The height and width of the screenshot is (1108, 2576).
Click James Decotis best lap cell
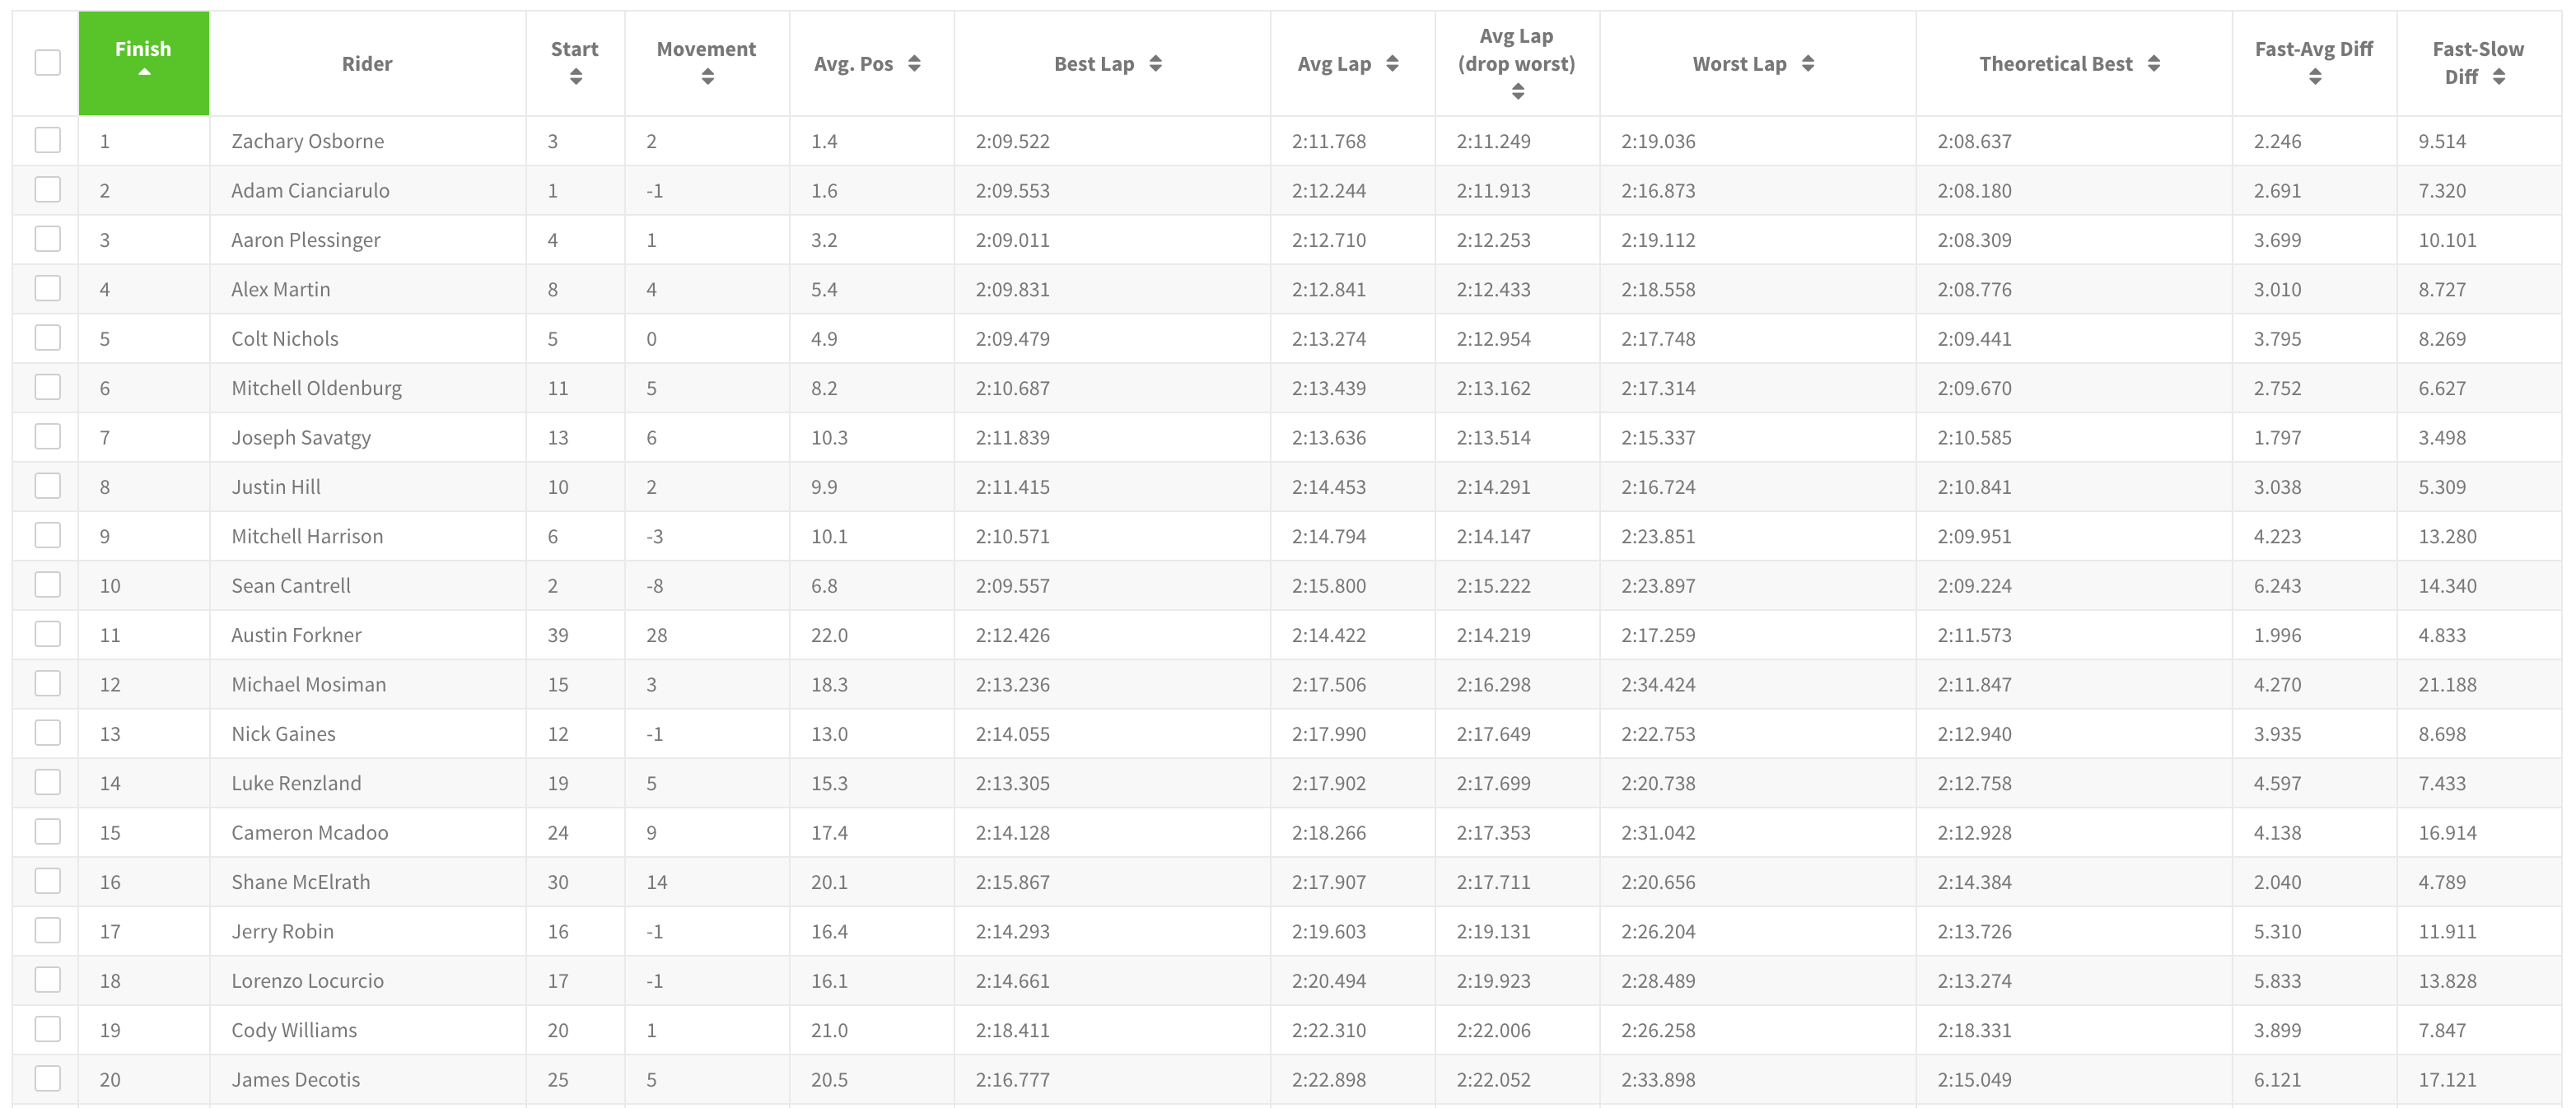coord(1012,1080)
